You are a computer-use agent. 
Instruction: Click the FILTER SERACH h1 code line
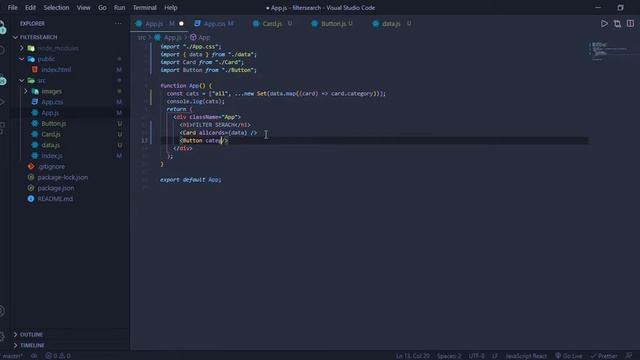(215, 125)
